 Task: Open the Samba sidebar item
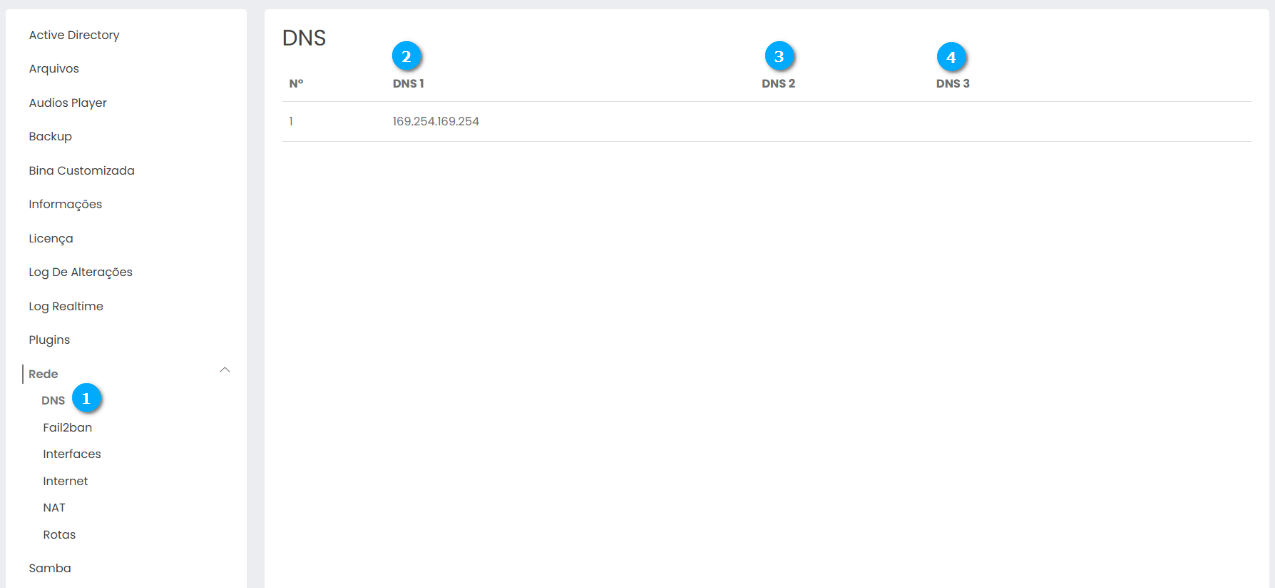click(50, 568)
